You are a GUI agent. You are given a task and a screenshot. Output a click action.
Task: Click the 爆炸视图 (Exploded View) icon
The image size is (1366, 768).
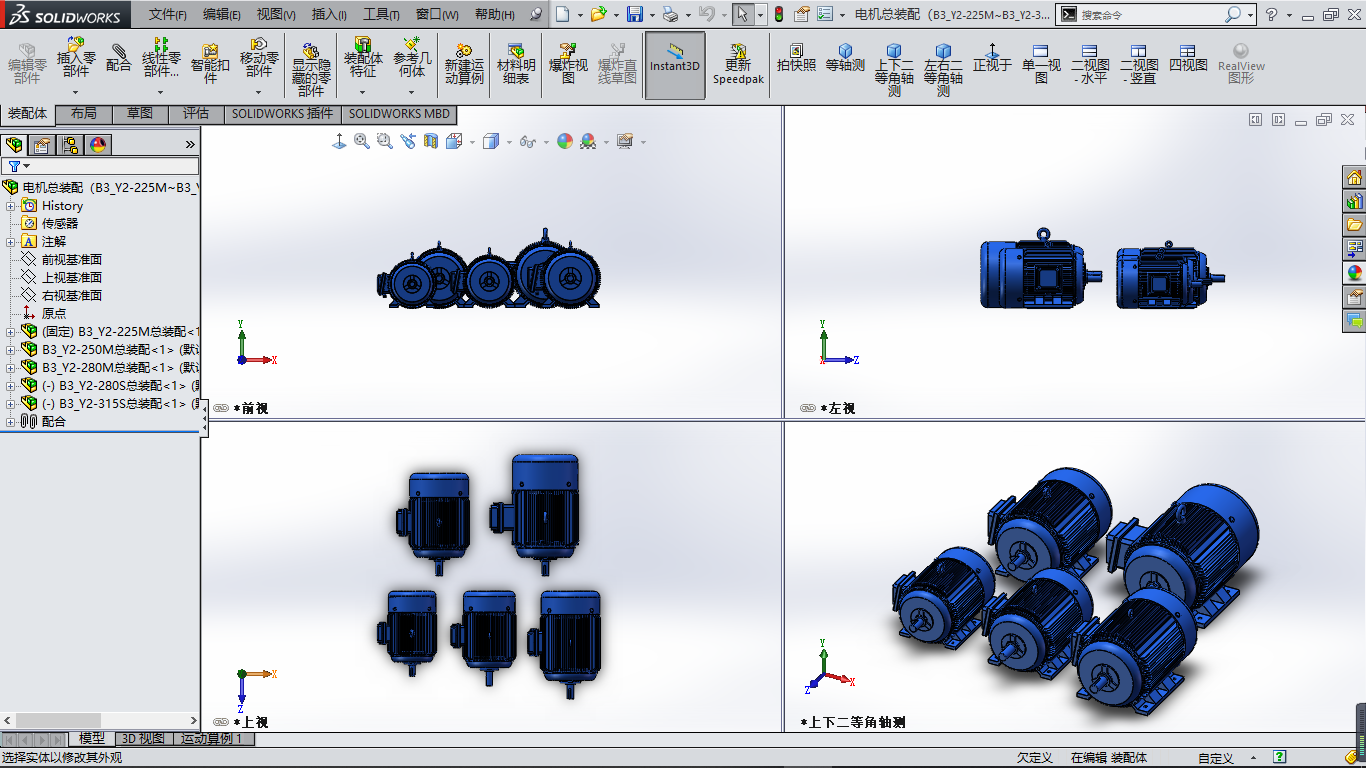[x=568, y=50]
